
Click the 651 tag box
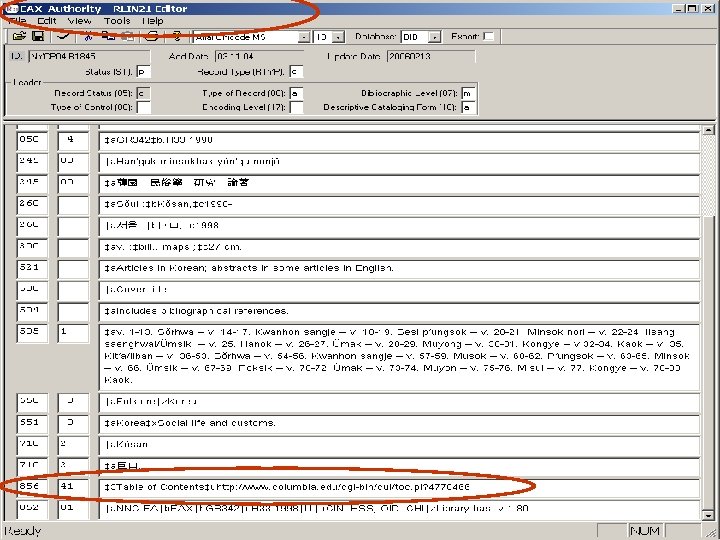[32, 424]
